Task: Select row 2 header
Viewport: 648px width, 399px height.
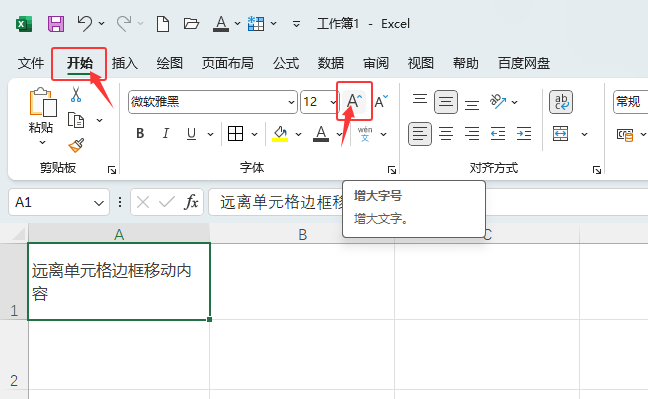Action: [14, 354]
